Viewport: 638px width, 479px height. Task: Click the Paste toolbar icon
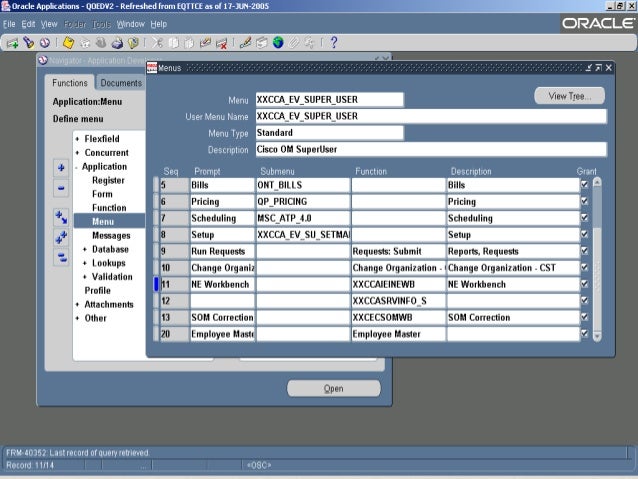(189, 43)
